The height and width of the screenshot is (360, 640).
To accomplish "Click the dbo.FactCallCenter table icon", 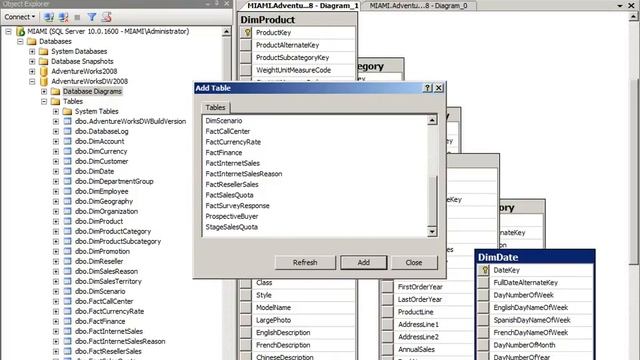I will pyautogui.click(x=67, y=301).
